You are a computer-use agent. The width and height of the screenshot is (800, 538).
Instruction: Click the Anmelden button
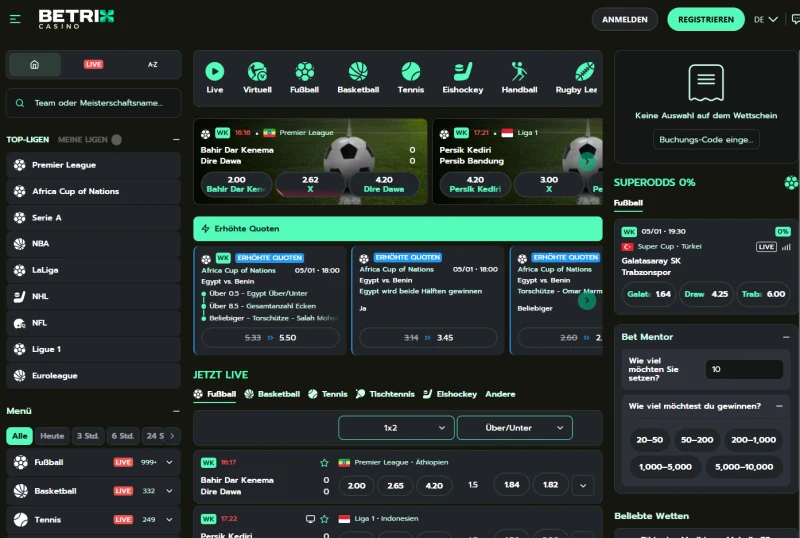tap(625, 19)
